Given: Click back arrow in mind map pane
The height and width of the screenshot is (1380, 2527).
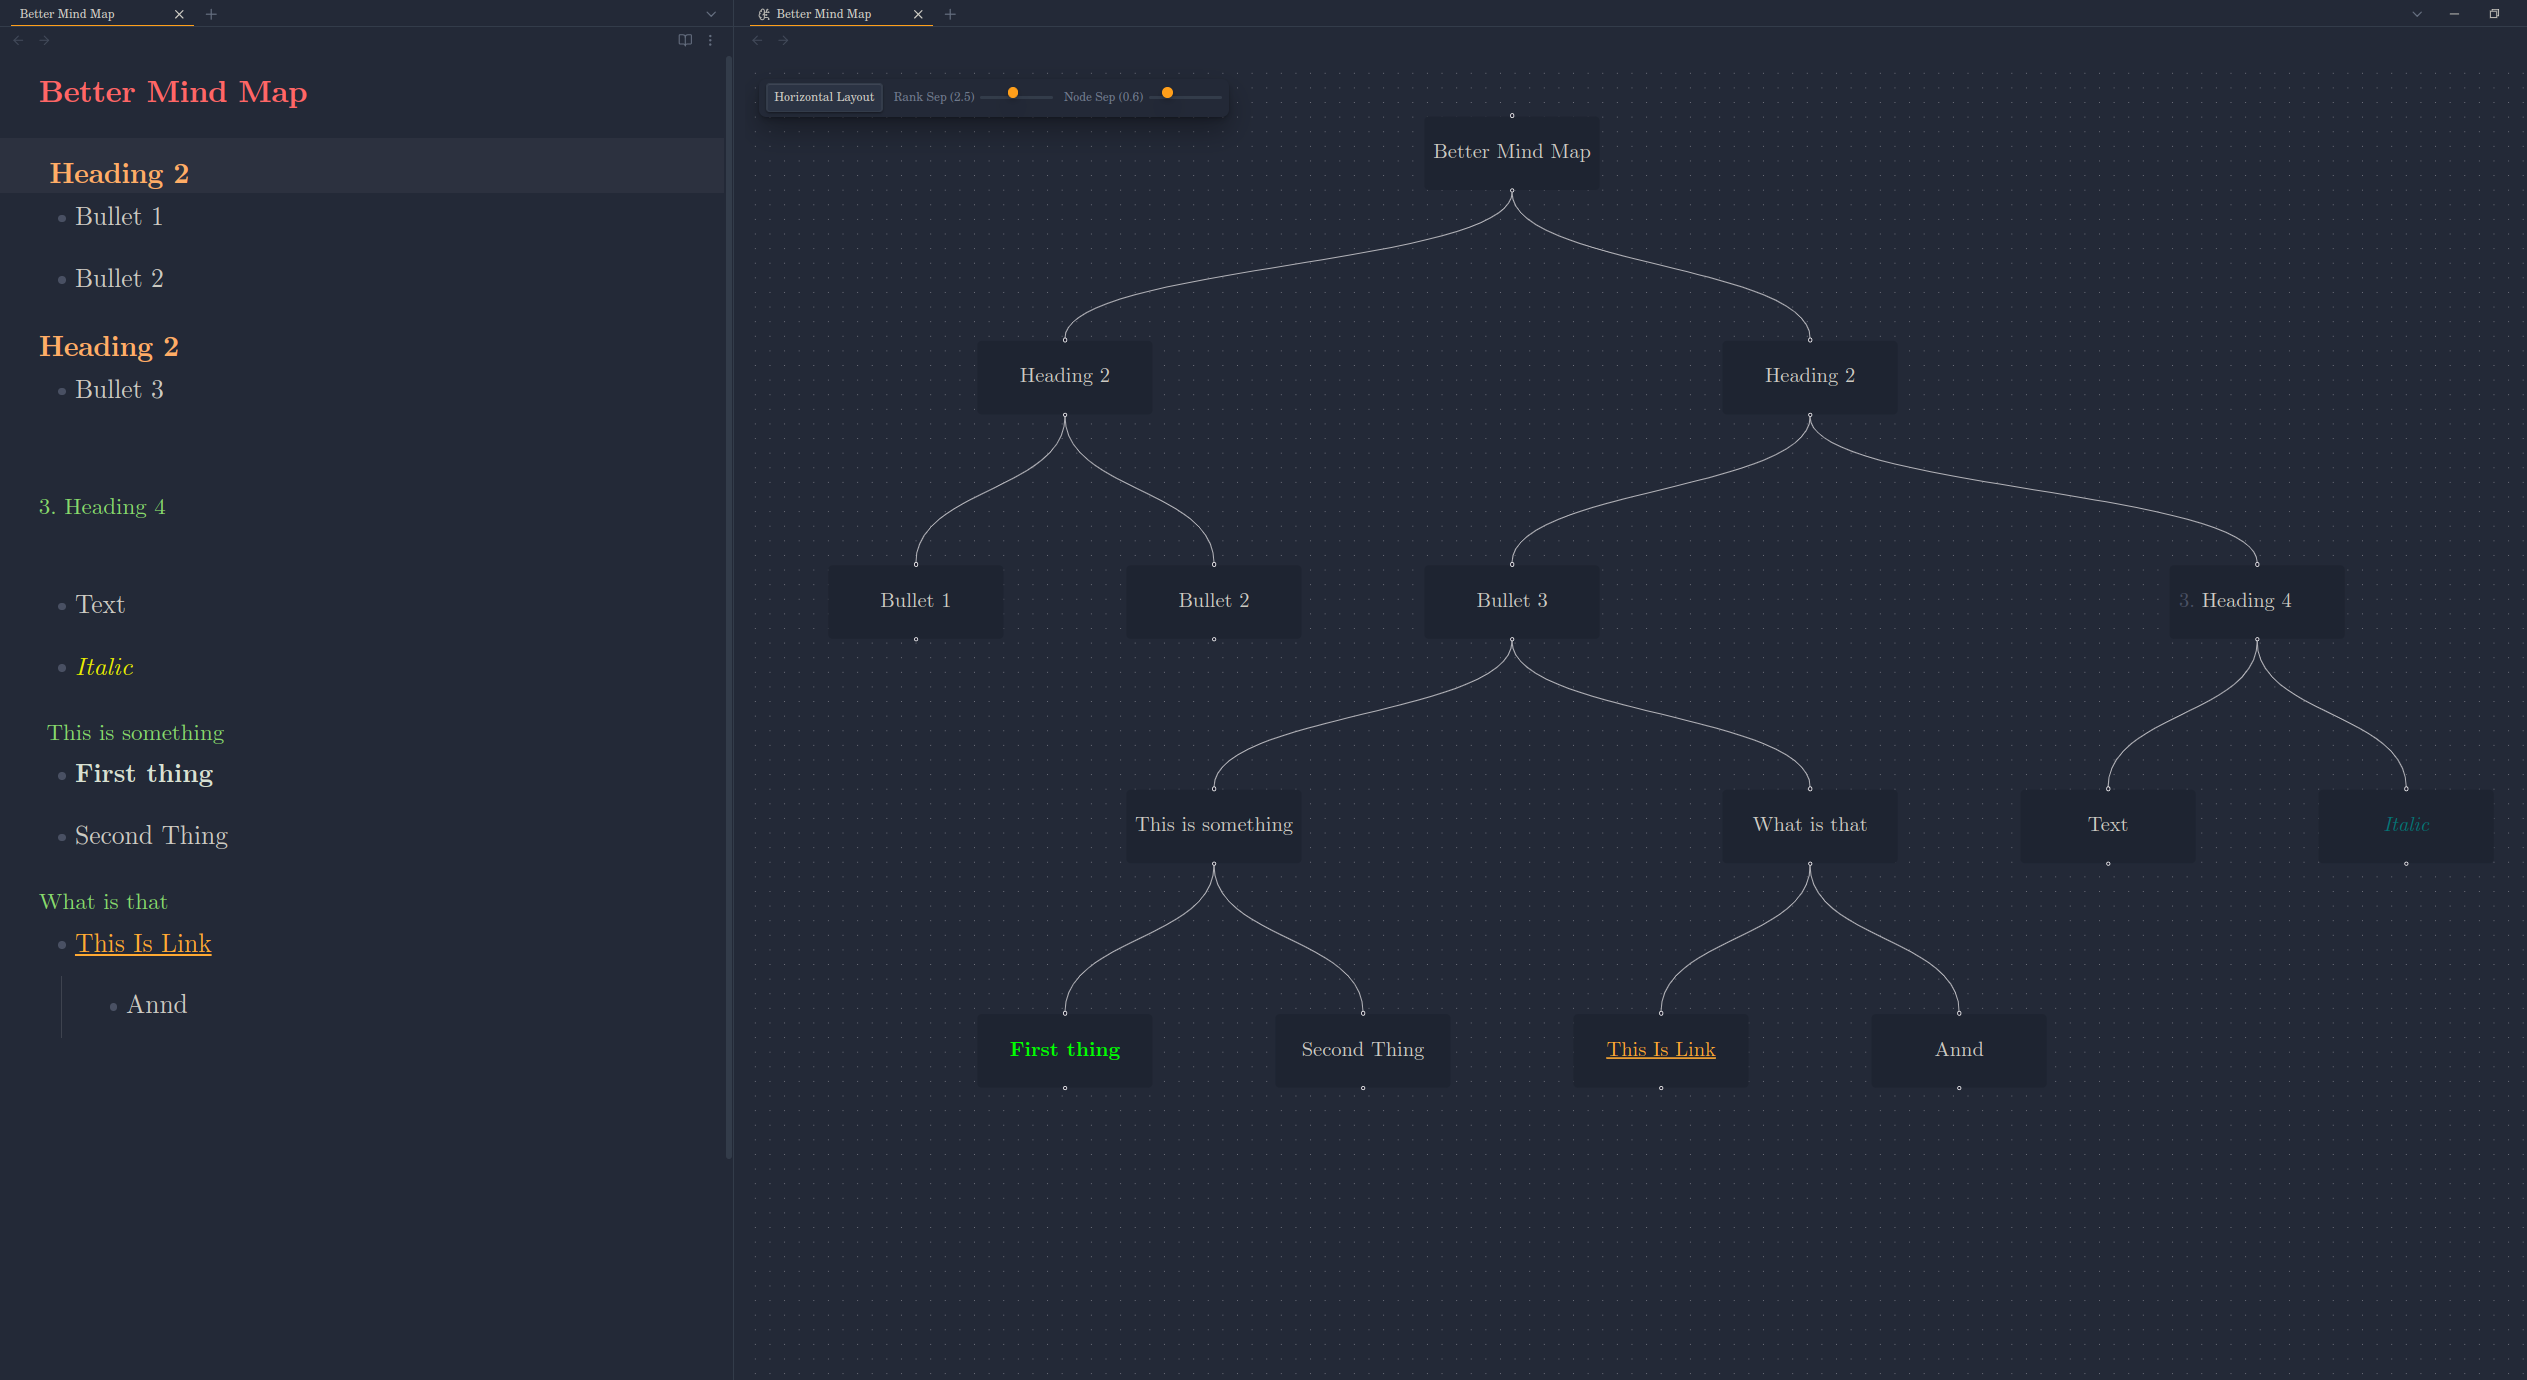Looking at the screenshot, I should pos(757,40).
